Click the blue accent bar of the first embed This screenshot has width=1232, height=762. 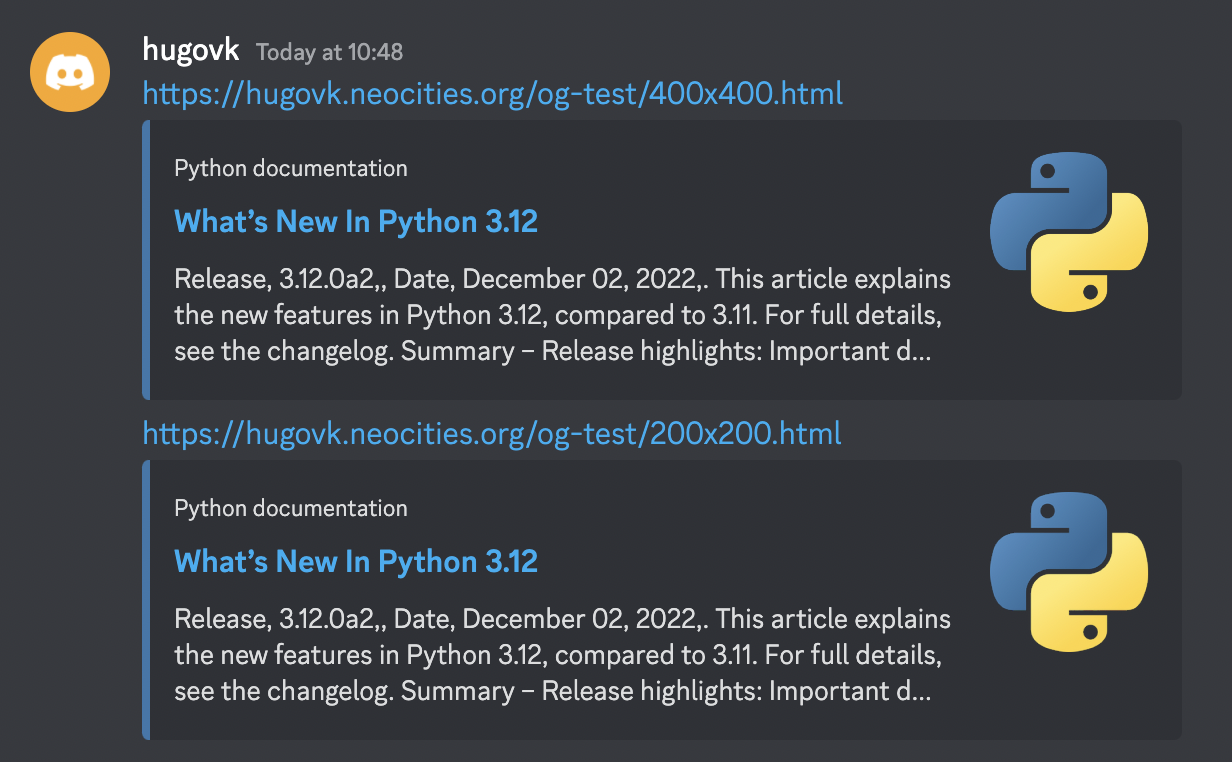pos(146,260)
